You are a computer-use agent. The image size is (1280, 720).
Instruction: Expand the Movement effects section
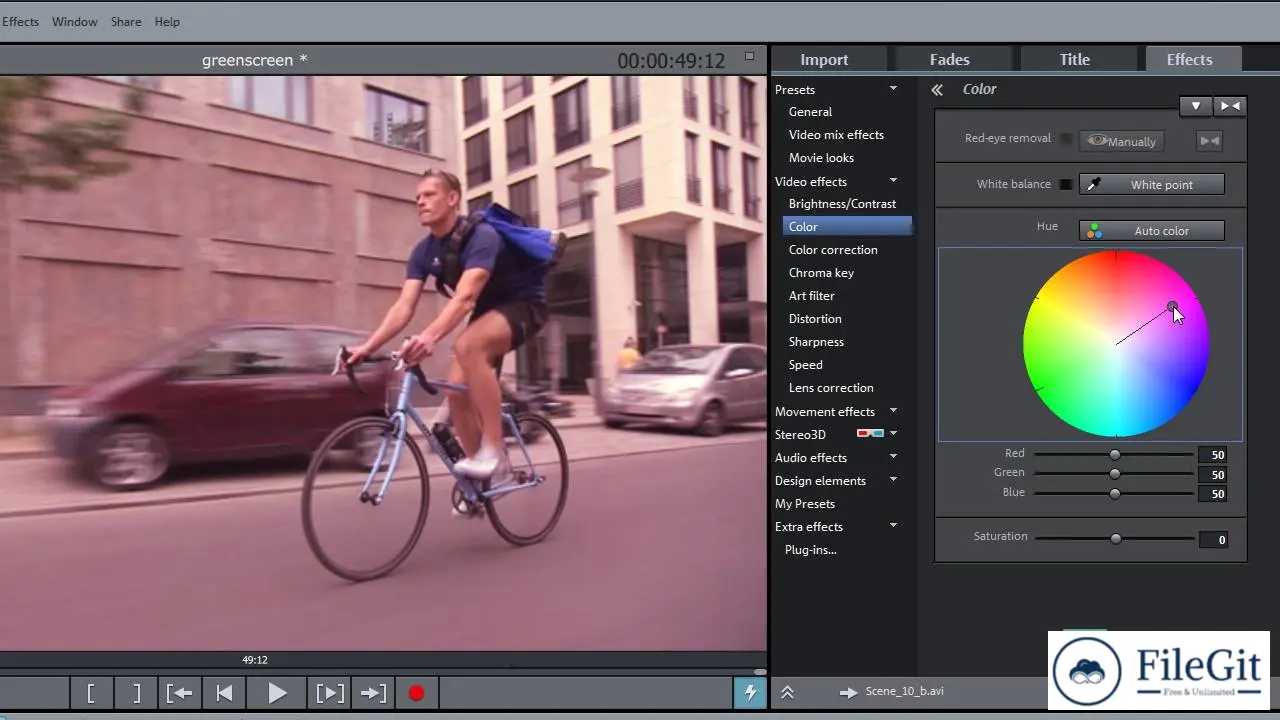coord(893,411)
